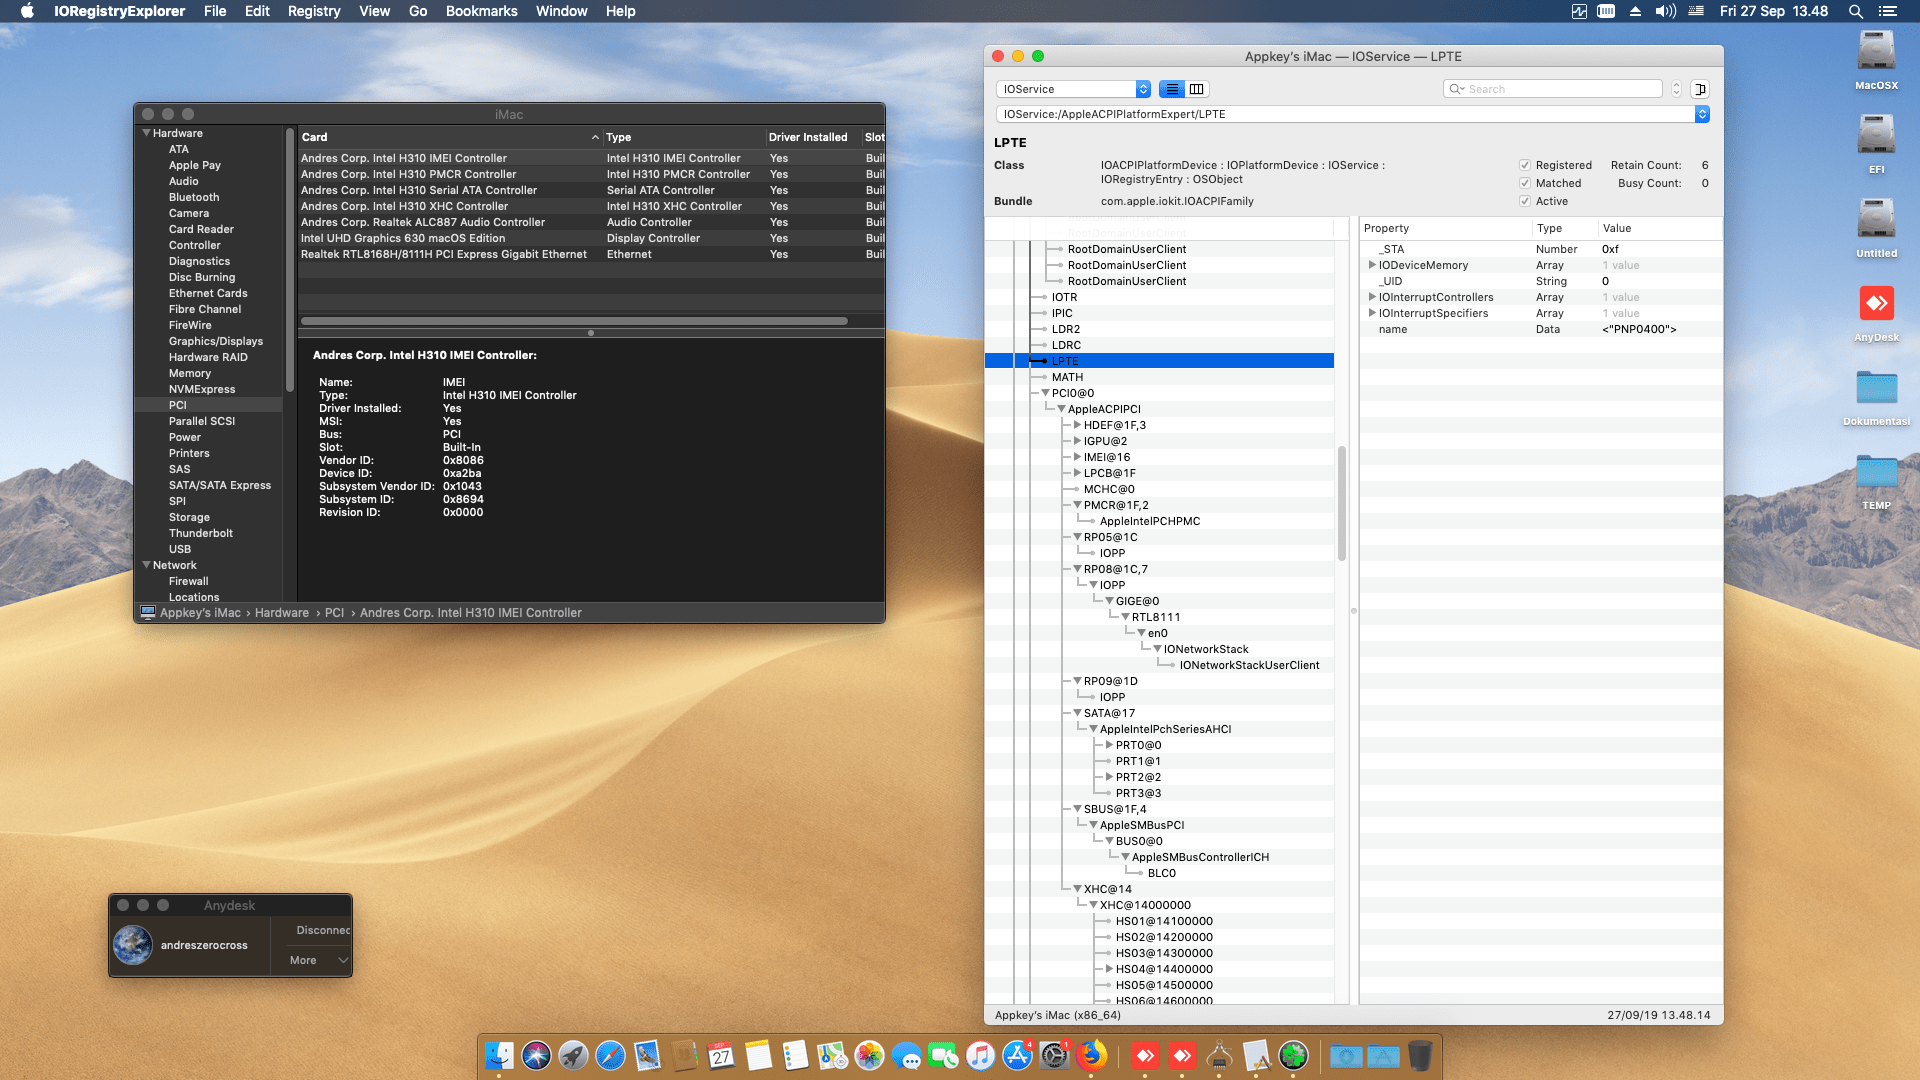Screen dimensions: 1920x1080
Task: Open the TEMP folder on desktop
Action: 1876,472
